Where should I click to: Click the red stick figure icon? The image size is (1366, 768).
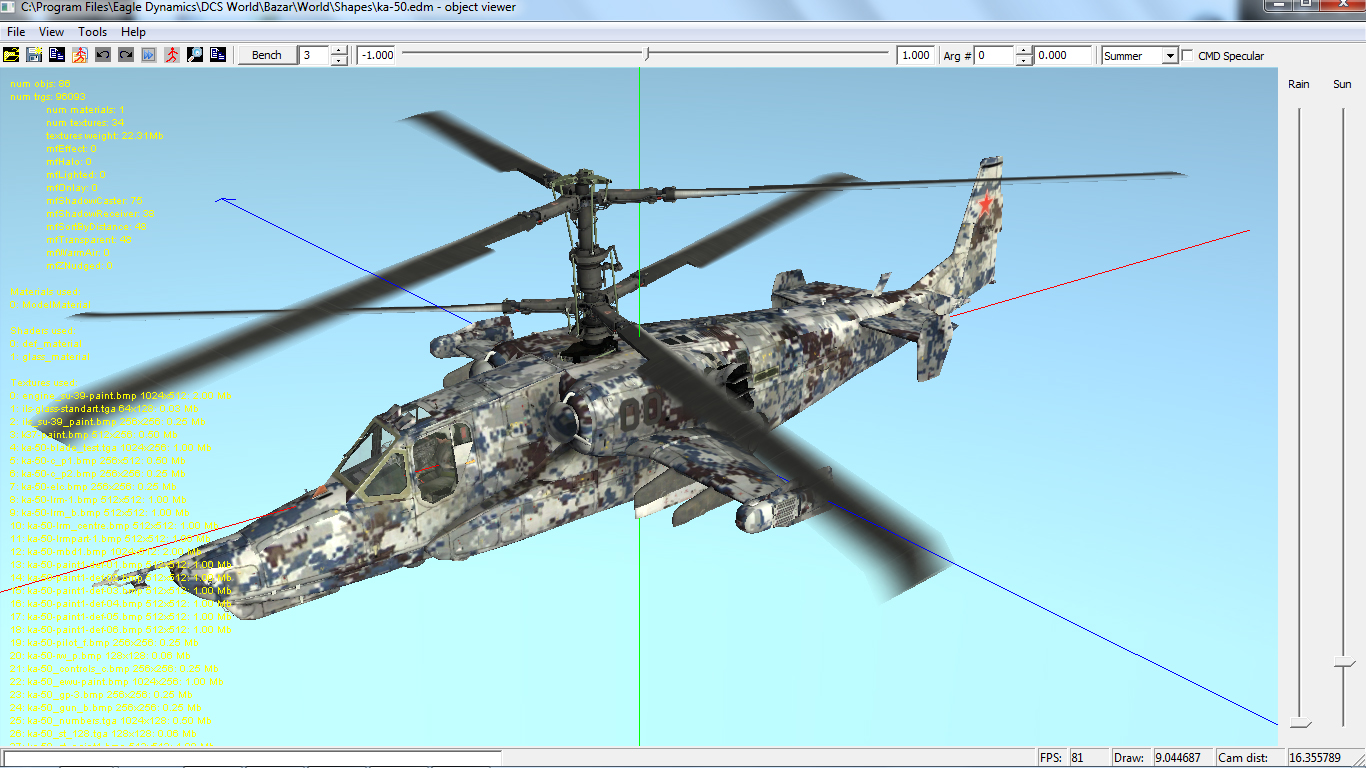coord(172,55)
